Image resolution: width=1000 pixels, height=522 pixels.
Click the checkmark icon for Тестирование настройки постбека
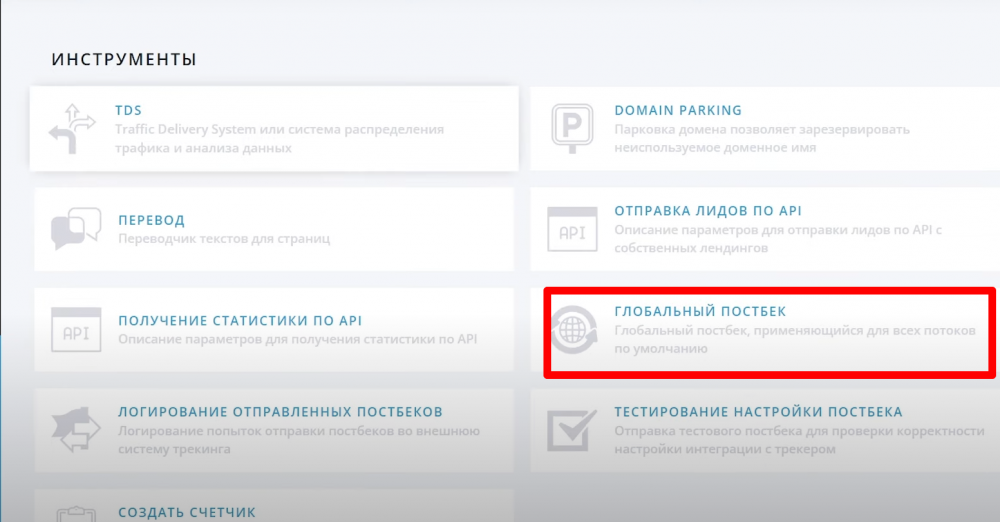[x=572, y=430]
